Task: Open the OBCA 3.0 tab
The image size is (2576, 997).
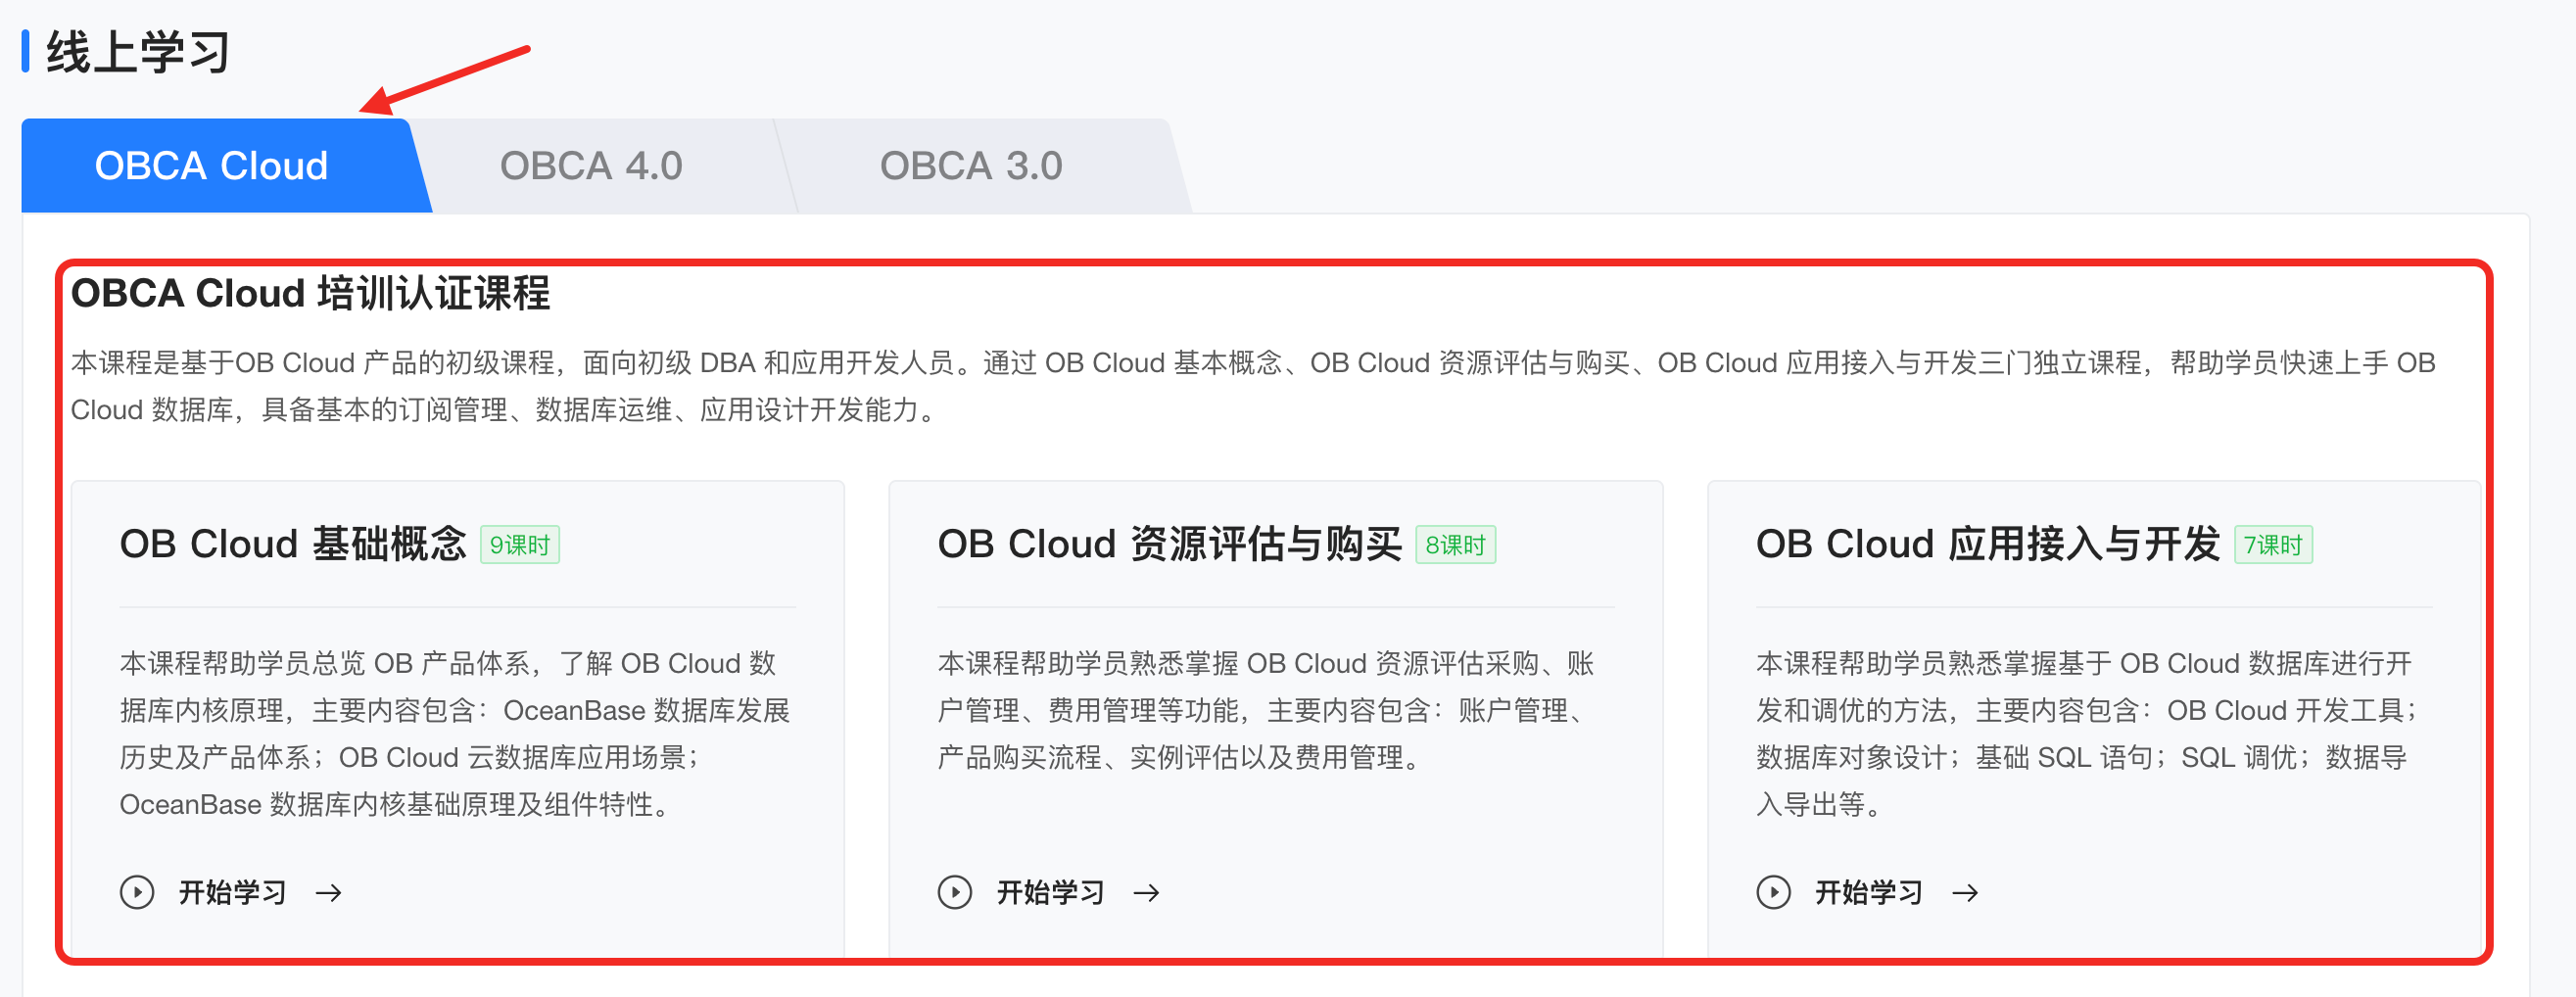Action: (971, 166)
